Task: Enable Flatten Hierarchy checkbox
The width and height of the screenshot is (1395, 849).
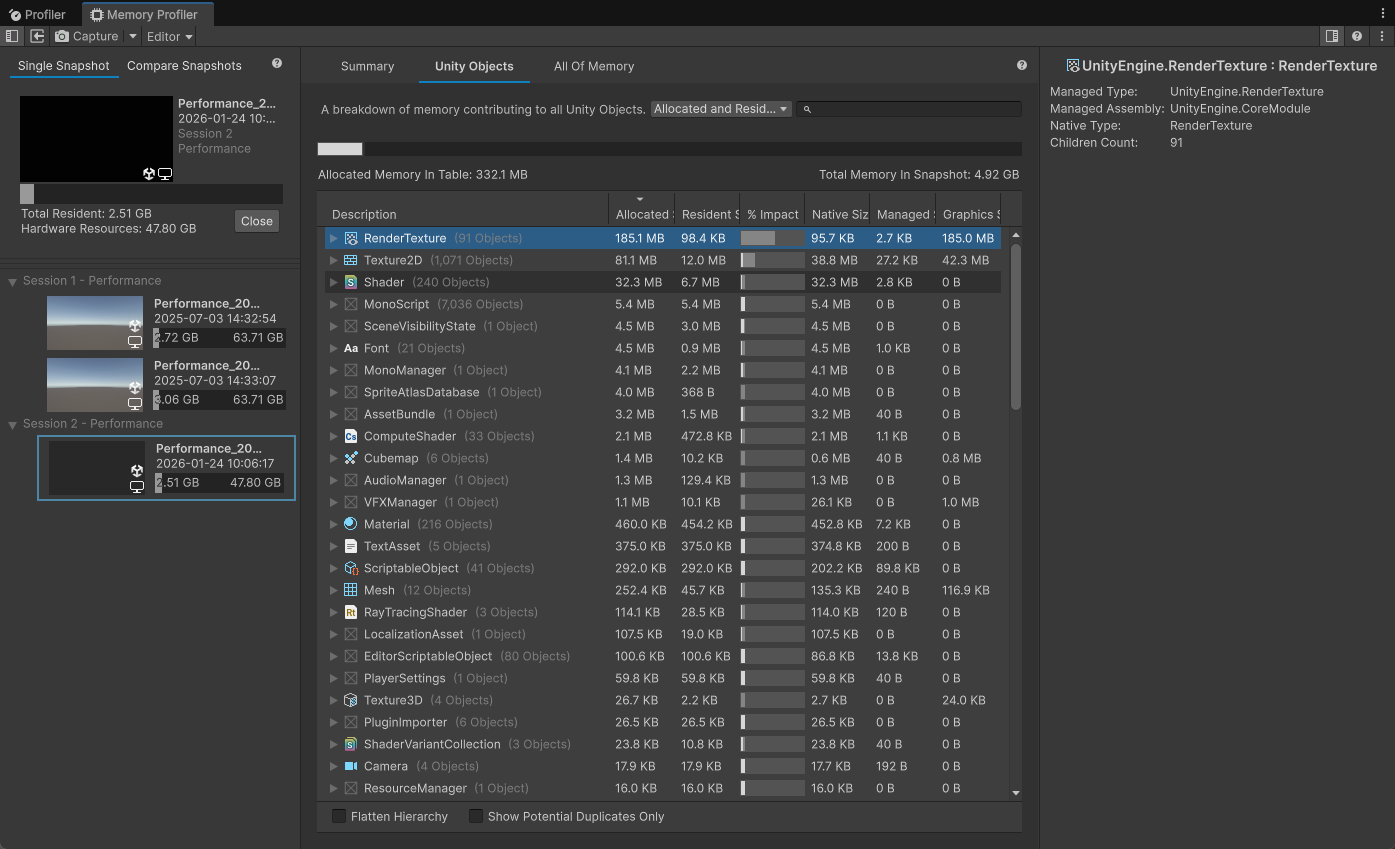Action: click(x=339, y=816)
